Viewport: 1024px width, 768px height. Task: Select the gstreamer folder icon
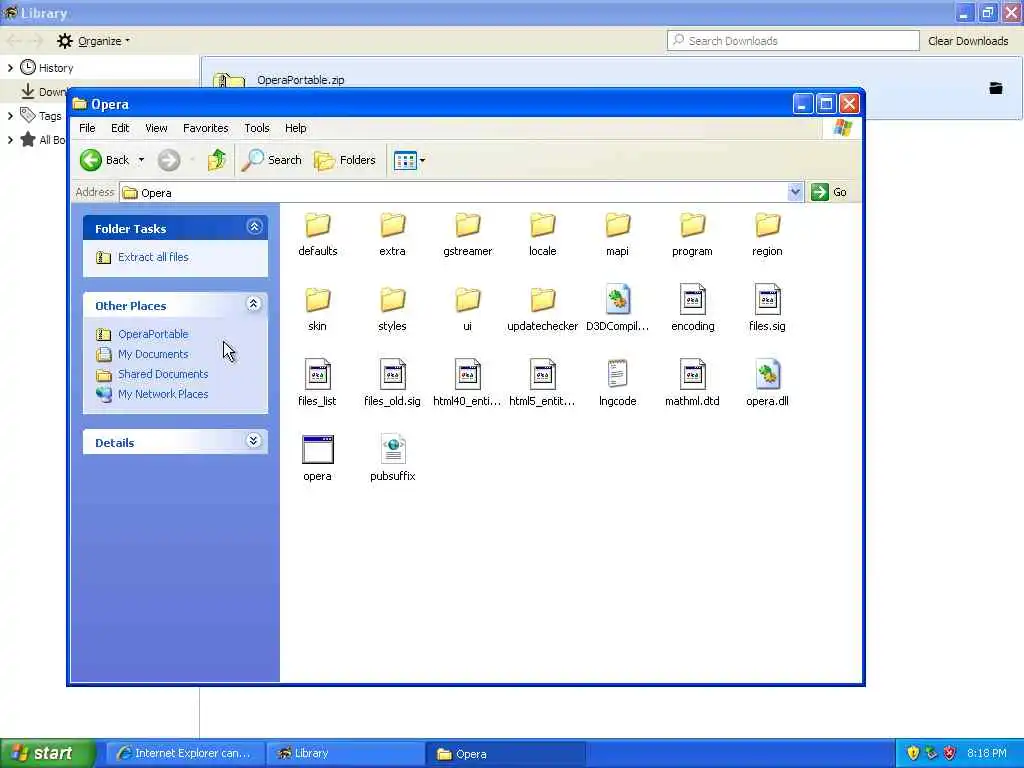pos(468,226)
